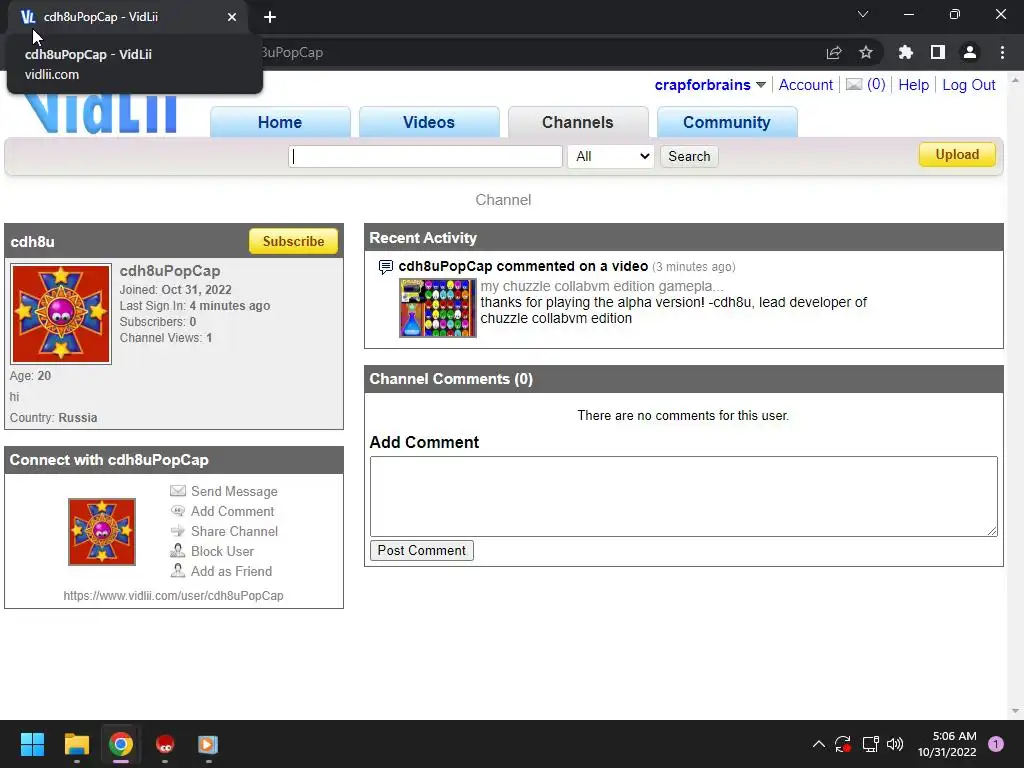Click the Add as Friend icon
Screen dimensions: 1024x768
pos(178,571)
